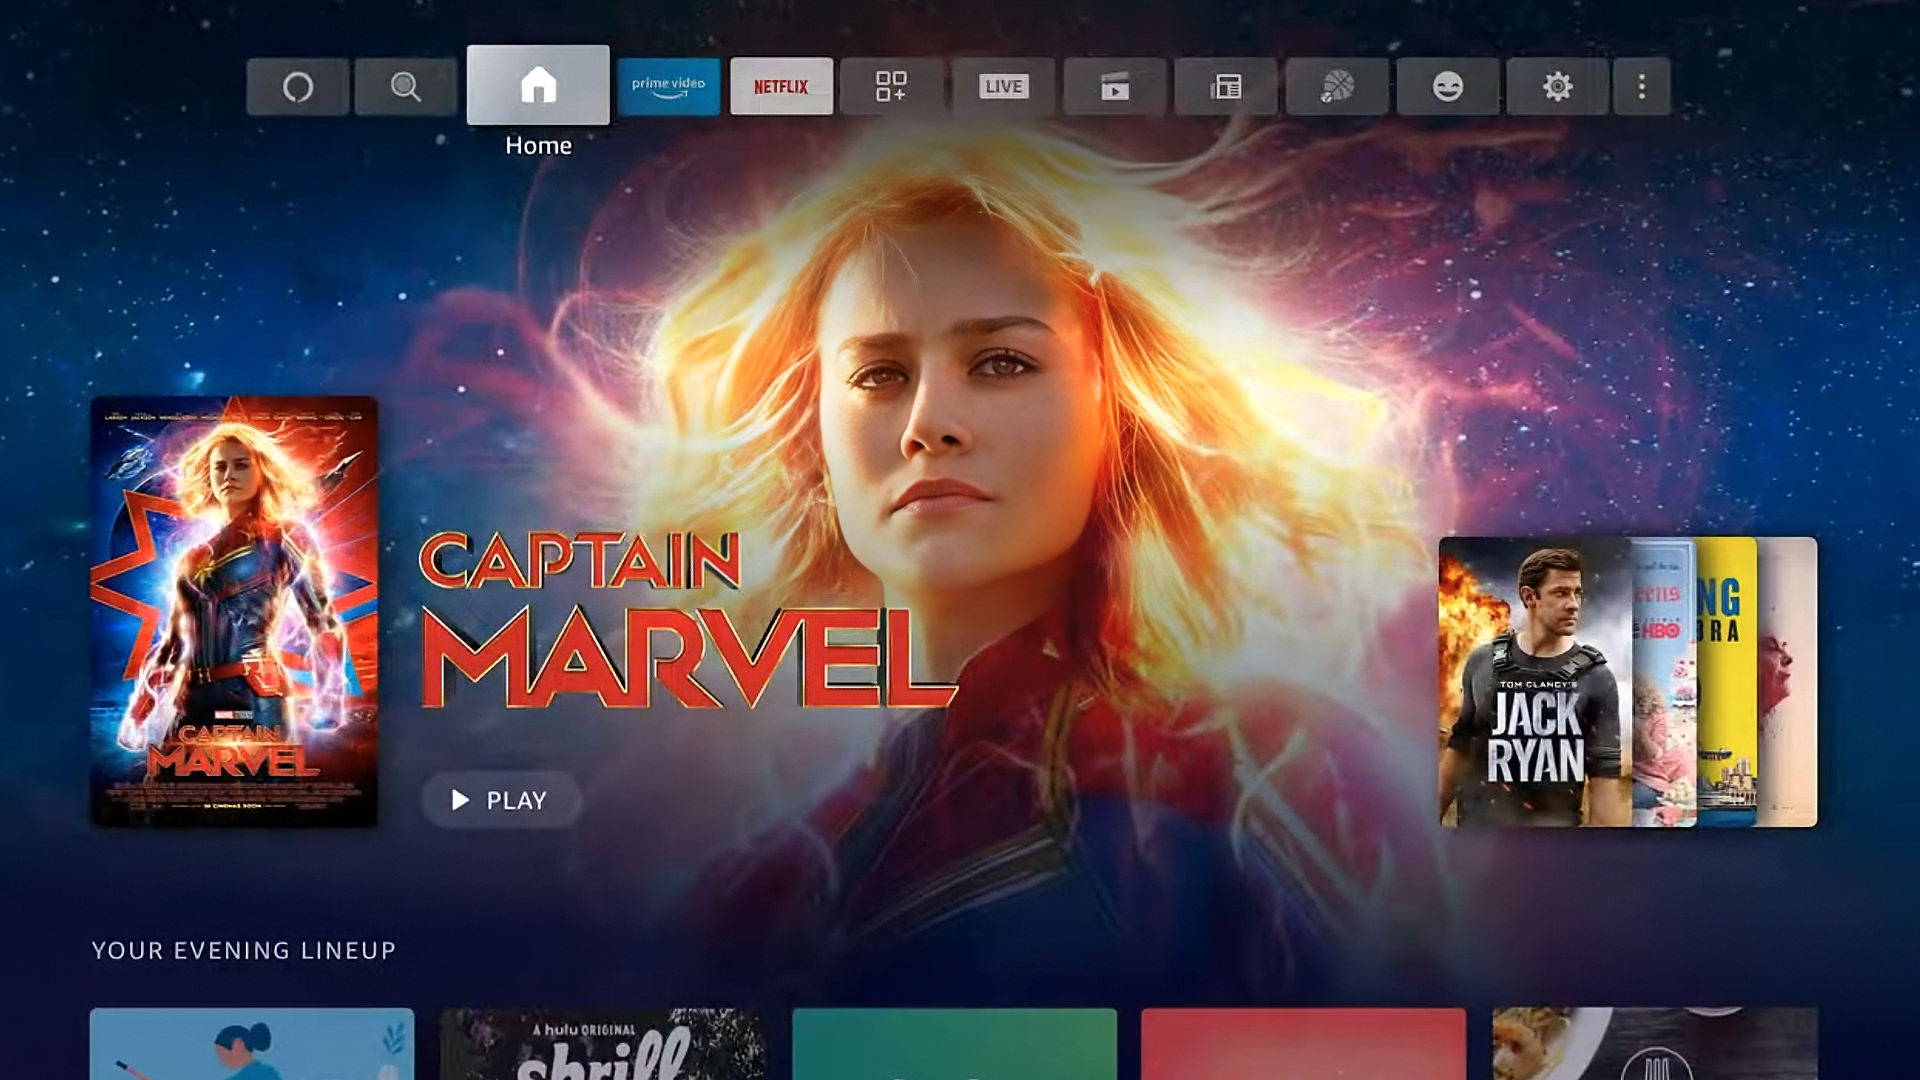Select the pale poster card at the stack's edge
The width and height of the screenshot is (1920, 1080).
(1787, 682)
